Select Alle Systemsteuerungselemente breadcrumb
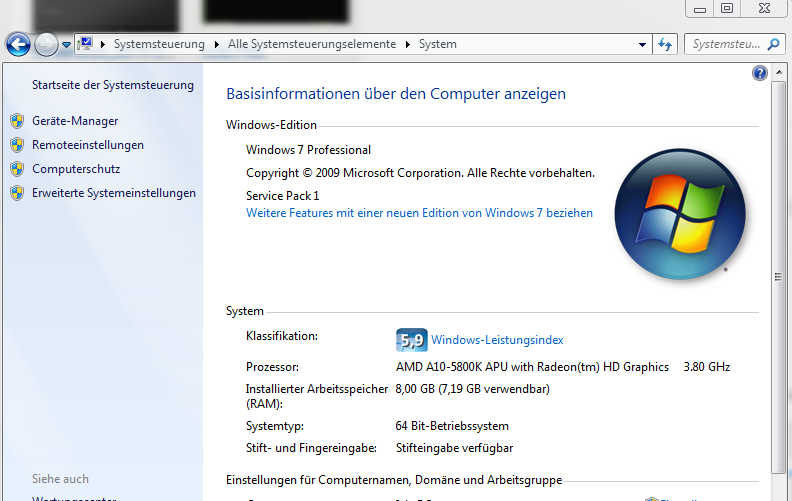 pos(312,44)
